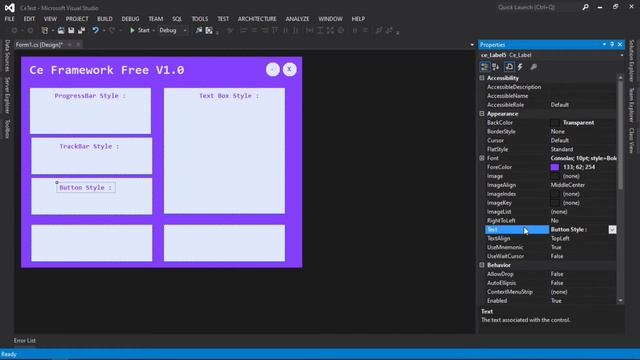
Task: Collapse the Appearance category
Action: (482, 114)
